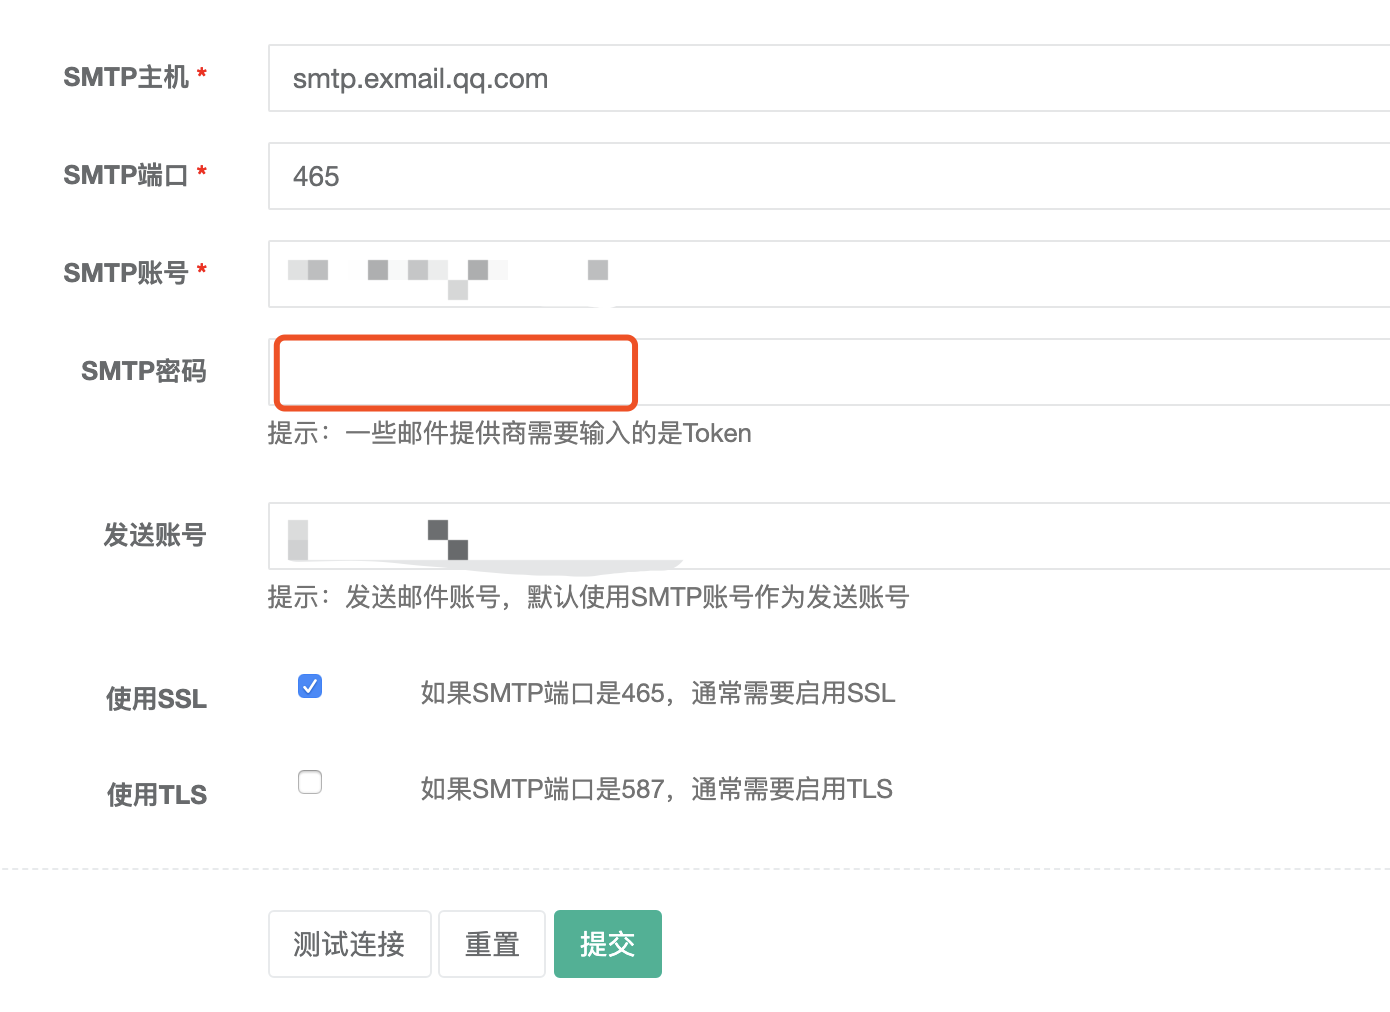Click the 发送账号 label

click(155, 535)
